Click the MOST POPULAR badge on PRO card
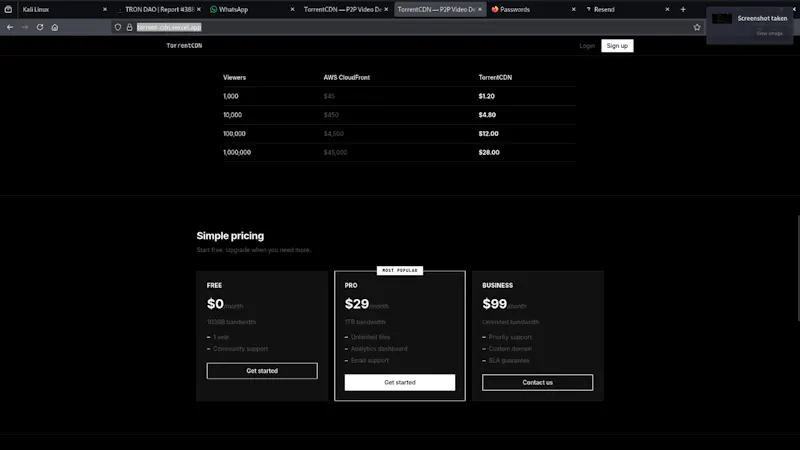This screenshot has width=800, height=450. [399, 270]
